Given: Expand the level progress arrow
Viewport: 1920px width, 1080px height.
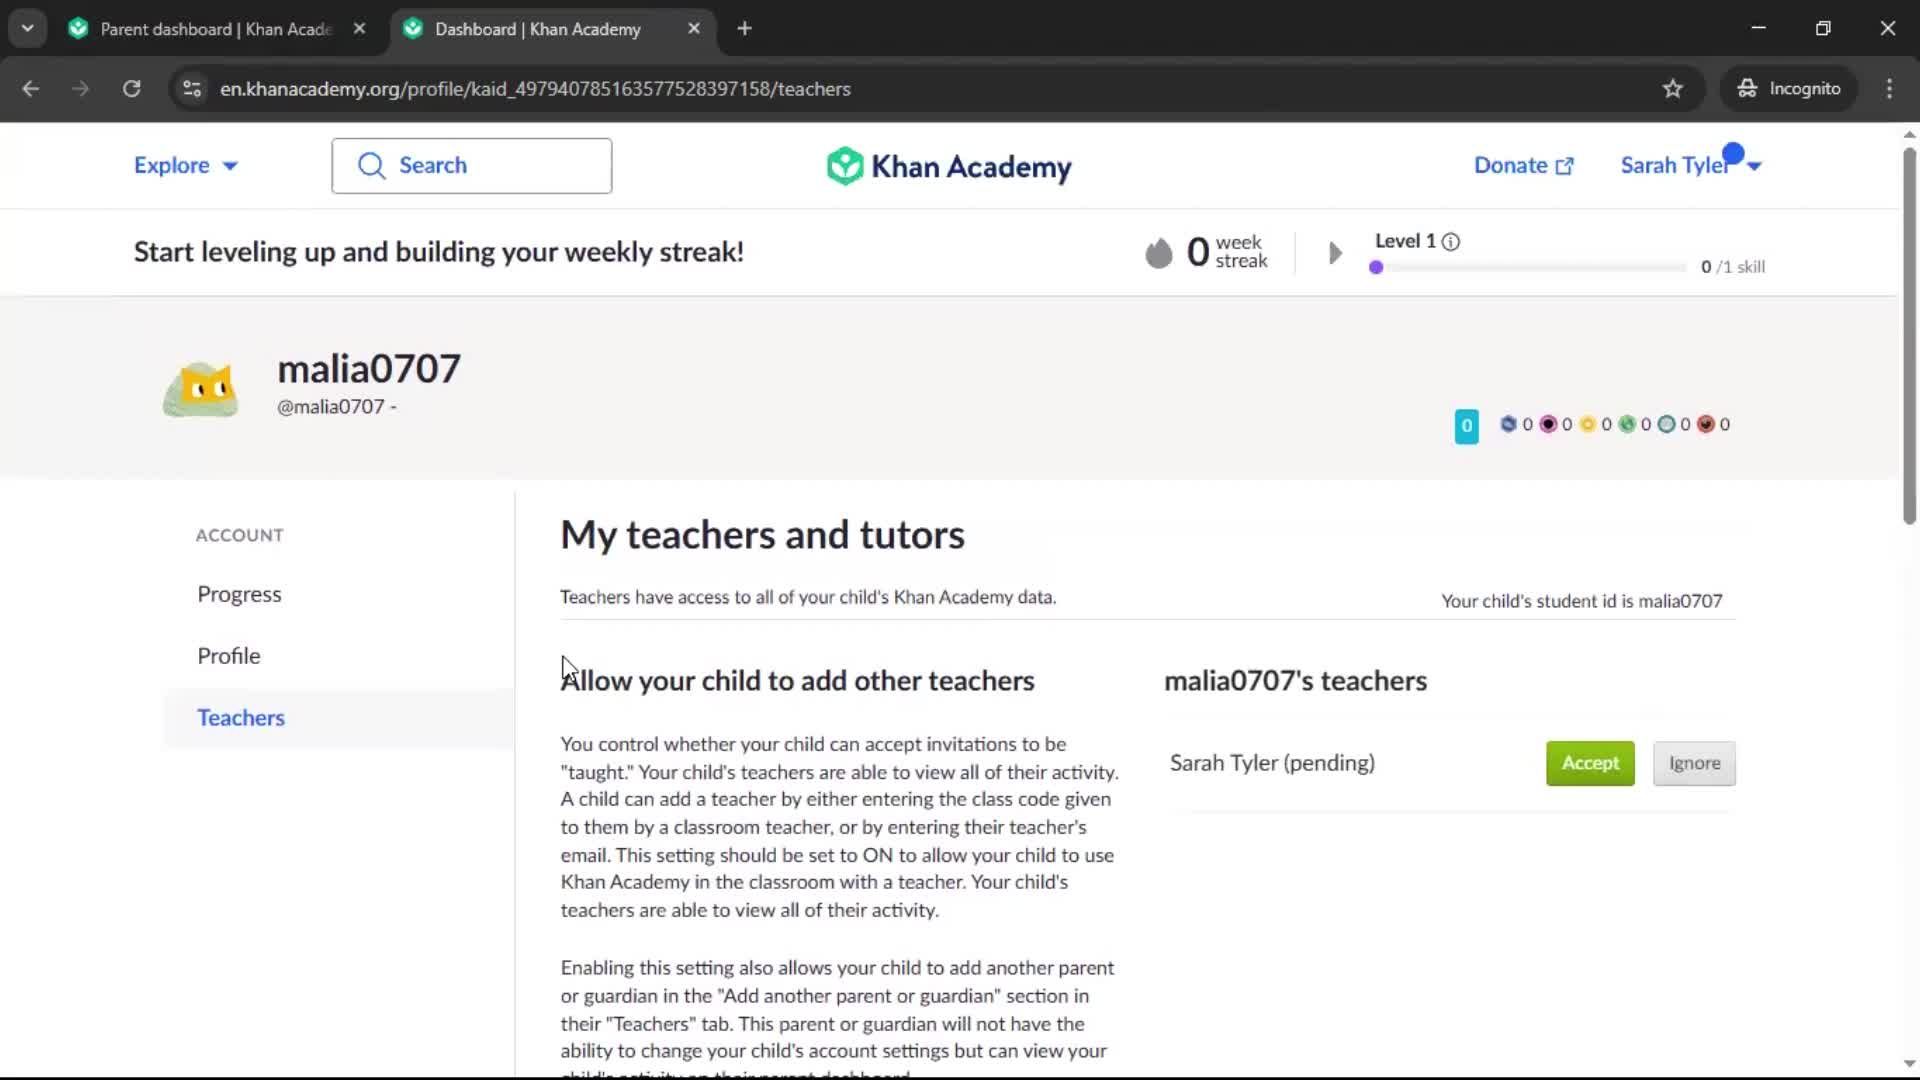Looking at the screenshot, I should click(1335, 253).
